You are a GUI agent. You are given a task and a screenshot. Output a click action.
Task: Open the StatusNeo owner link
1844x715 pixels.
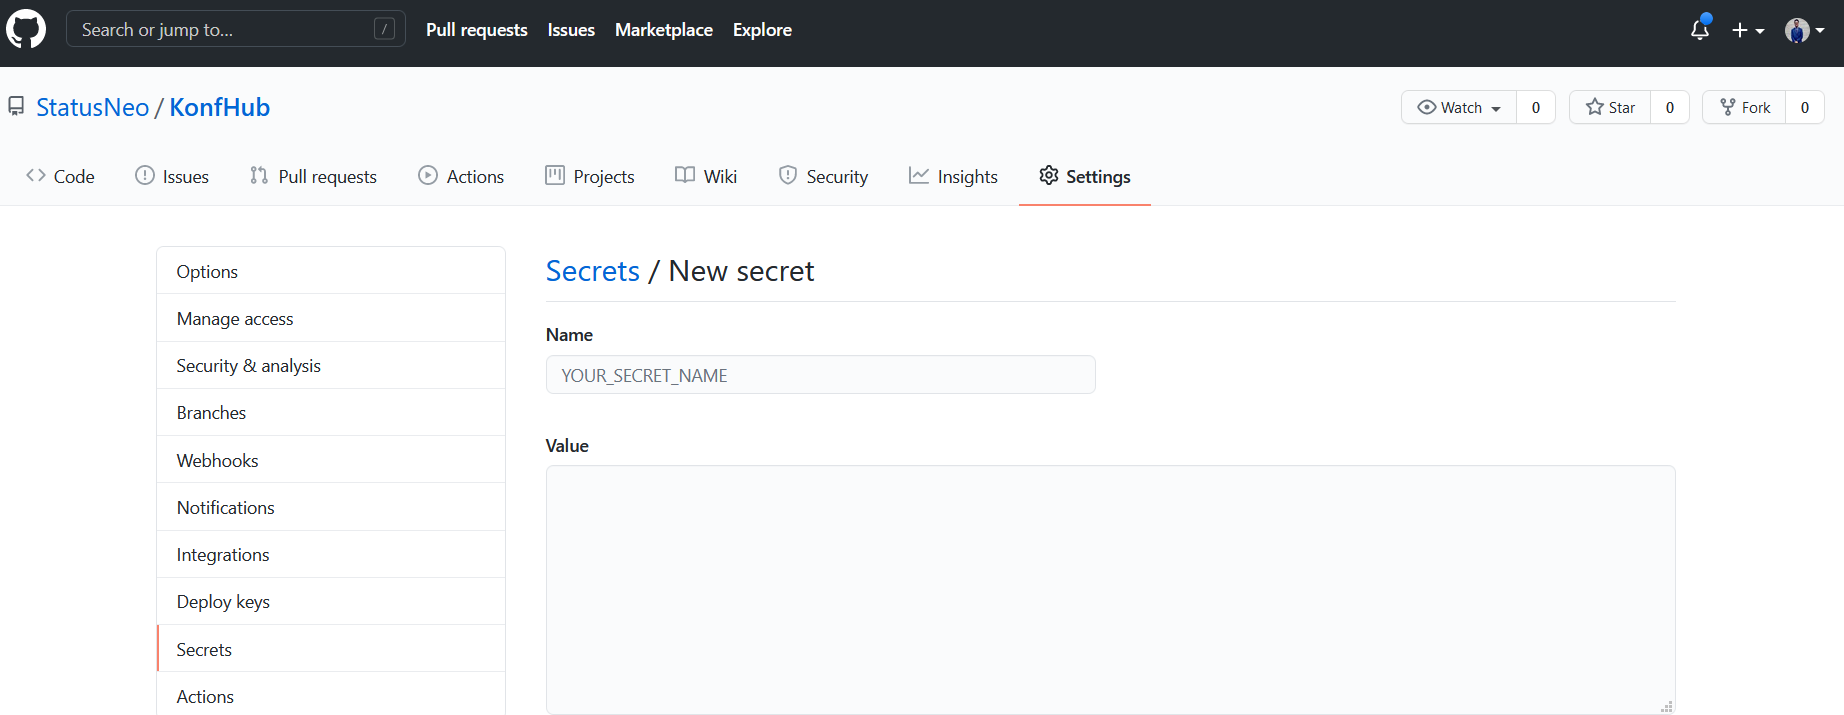tap(92, 107)
